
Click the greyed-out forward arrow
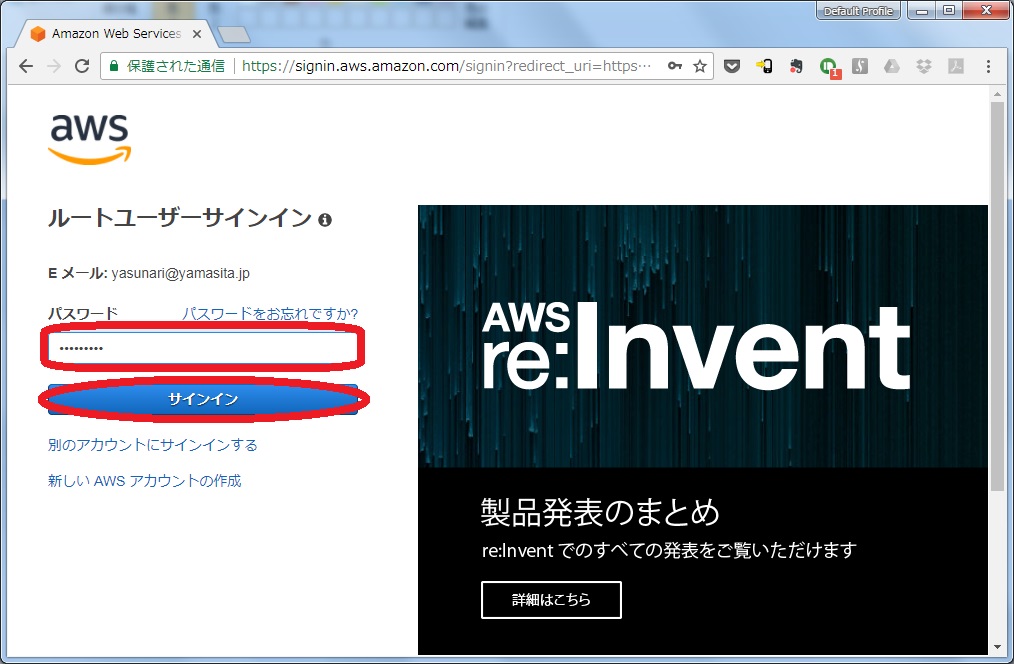[x=54, y=66]
